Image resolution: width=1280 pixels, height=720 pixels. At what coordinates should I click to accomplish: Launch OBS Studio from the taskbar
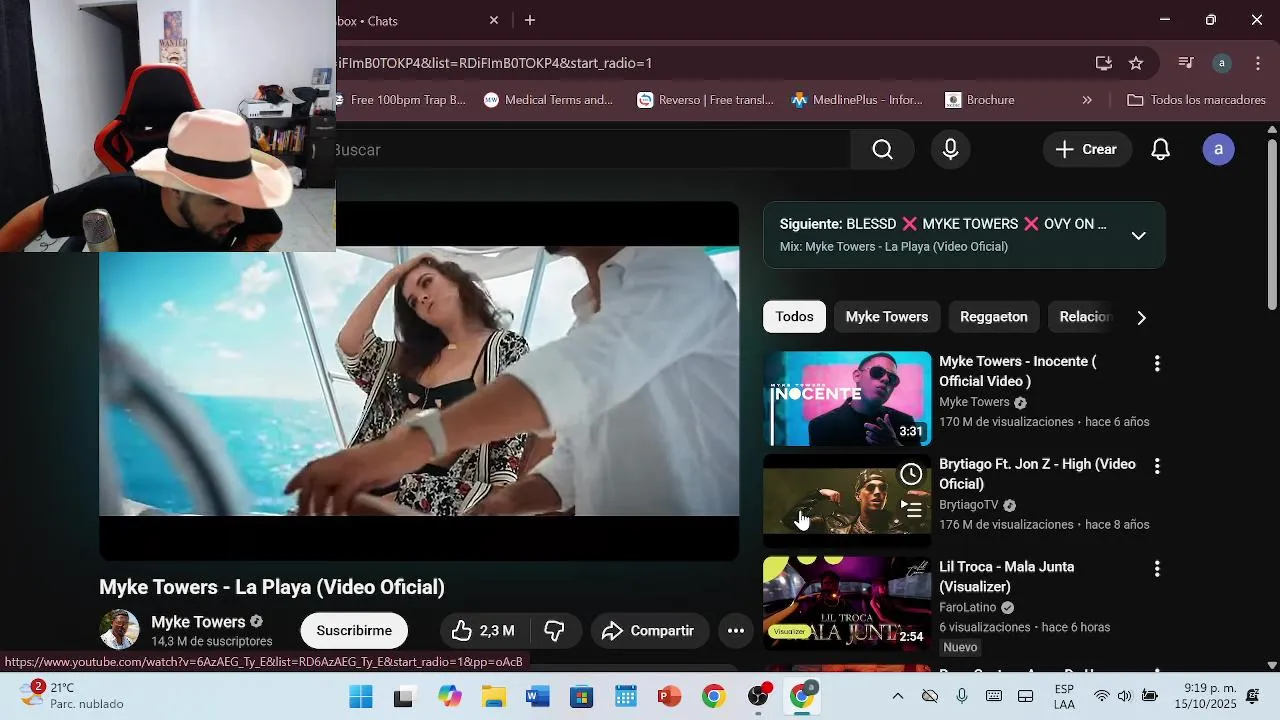point(760,697)
